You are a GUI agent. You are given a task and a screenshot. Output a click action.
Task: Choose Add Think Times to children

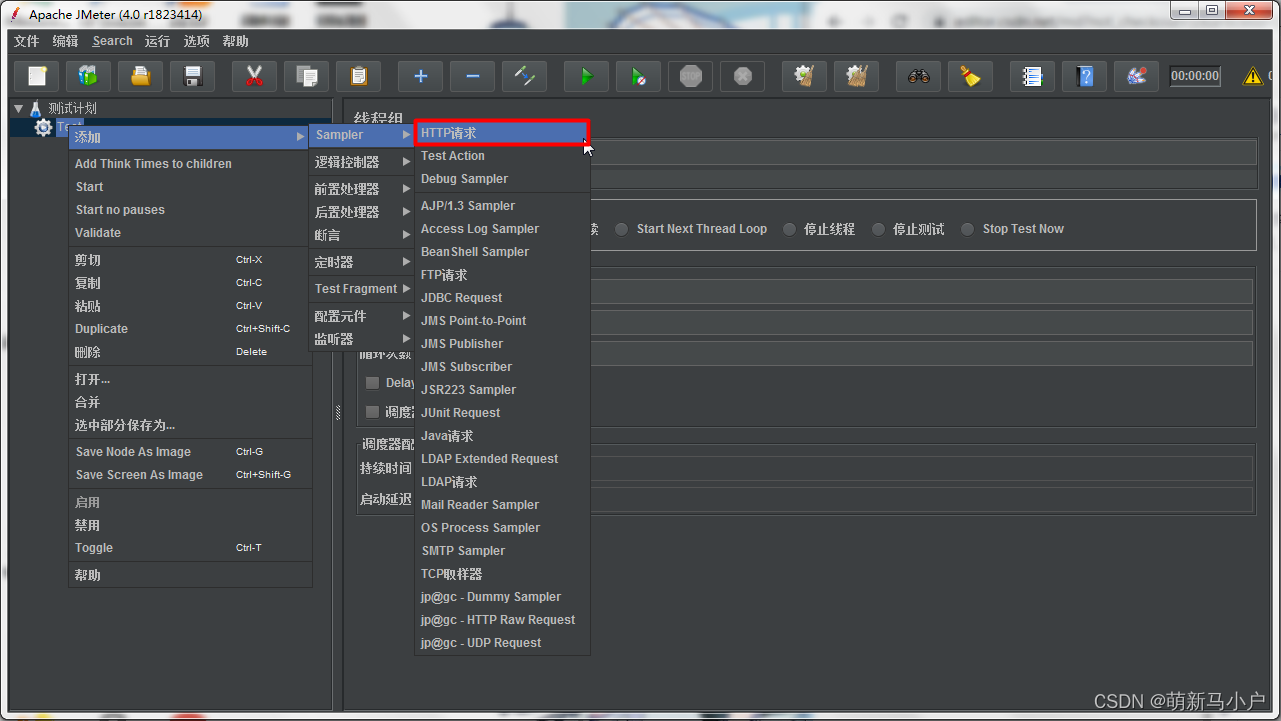190,164
